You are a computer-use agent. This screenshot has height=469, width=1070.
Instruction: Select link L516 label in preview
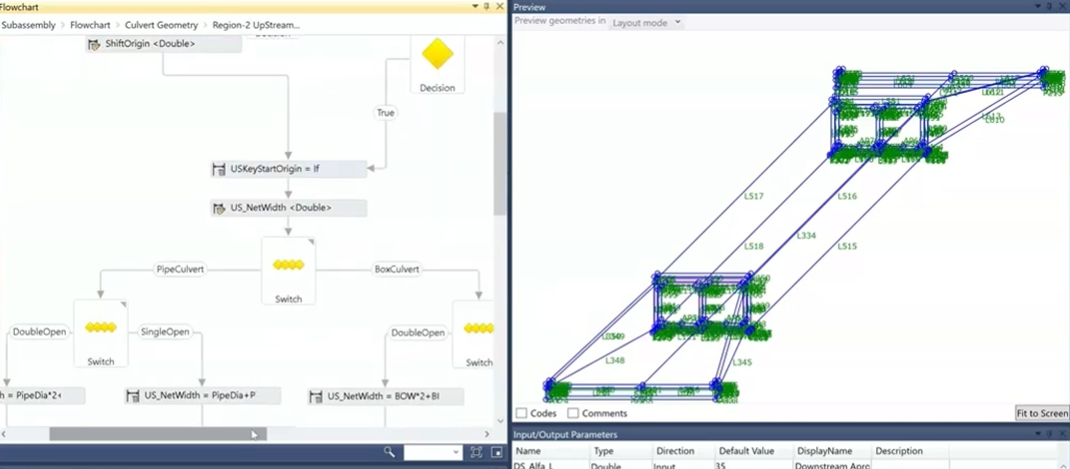pyautogui.click(x=847, y=197)
